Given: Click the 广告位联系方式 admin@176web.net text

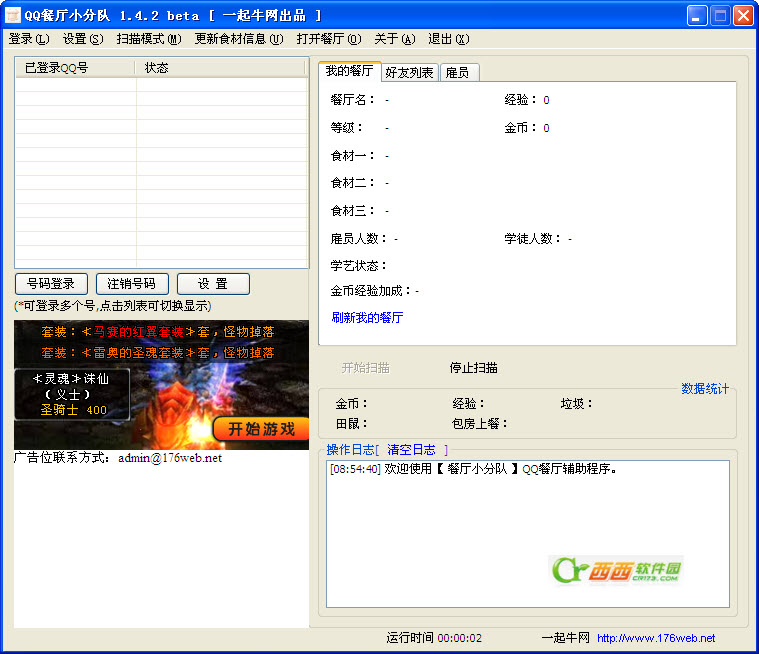Looking at the screenshot, I should click(x=118, y=458).
